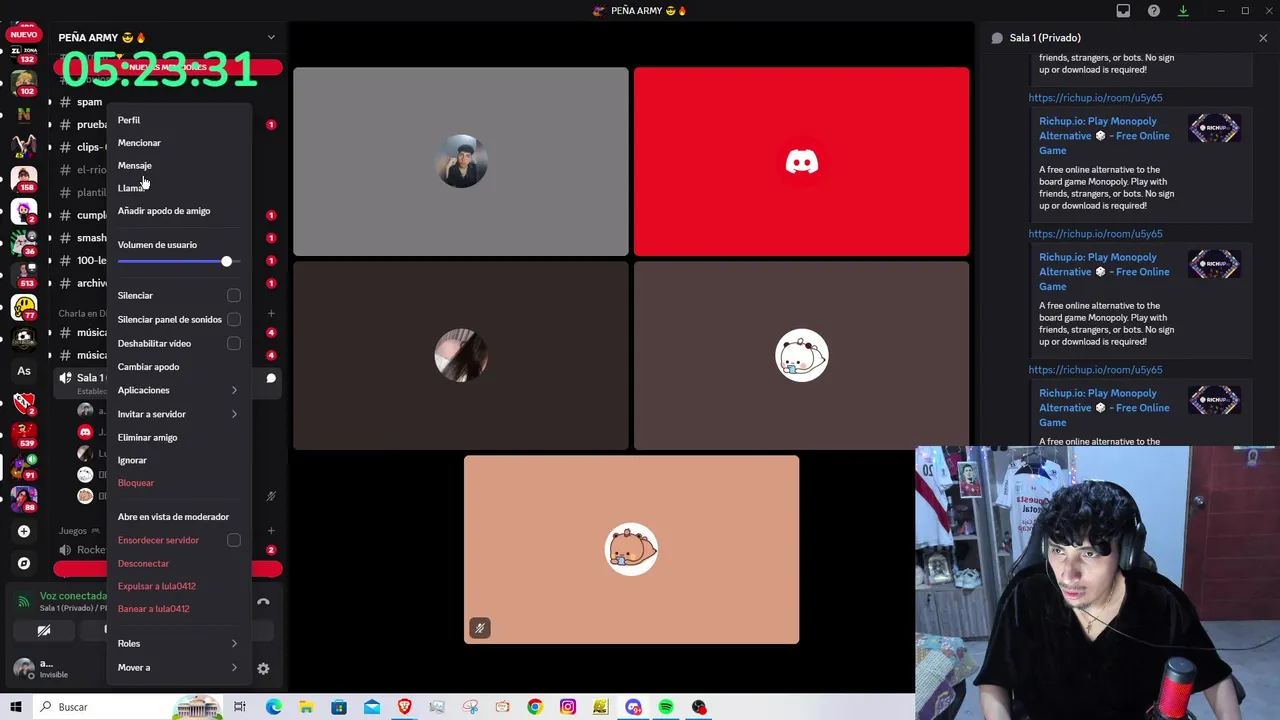The image size is (1280, 720).
Task: Open the Help question mark icon
Action: click(x=1154, y=11)
